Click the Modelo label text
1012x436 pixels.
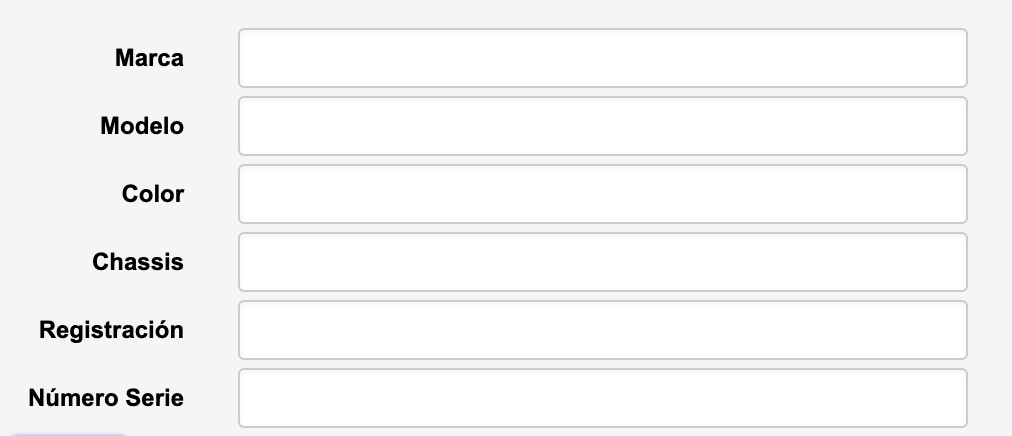click(x=142, y=126)
